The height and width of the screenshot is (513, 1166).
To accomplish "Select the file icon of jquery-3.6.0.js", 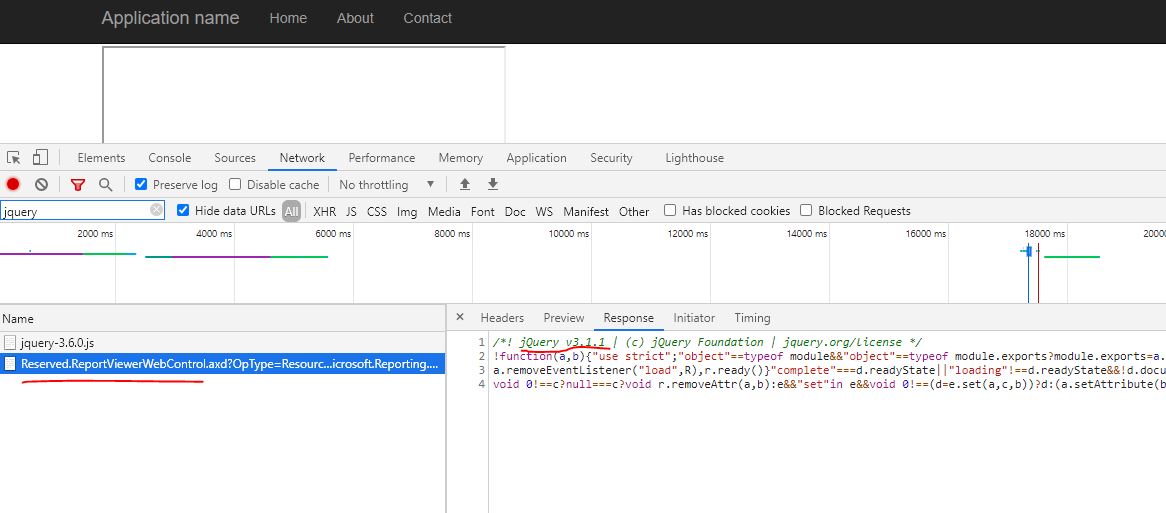I will (10, 343).
